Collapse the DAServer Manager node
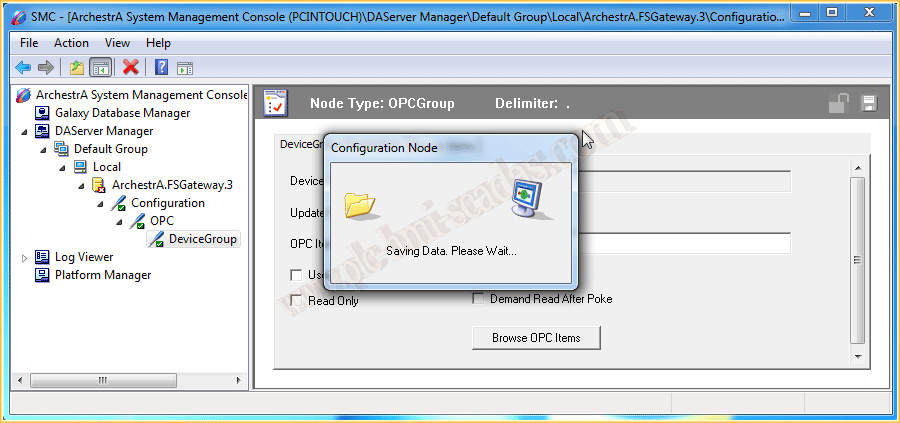900x423 pixels. (25, 131)
